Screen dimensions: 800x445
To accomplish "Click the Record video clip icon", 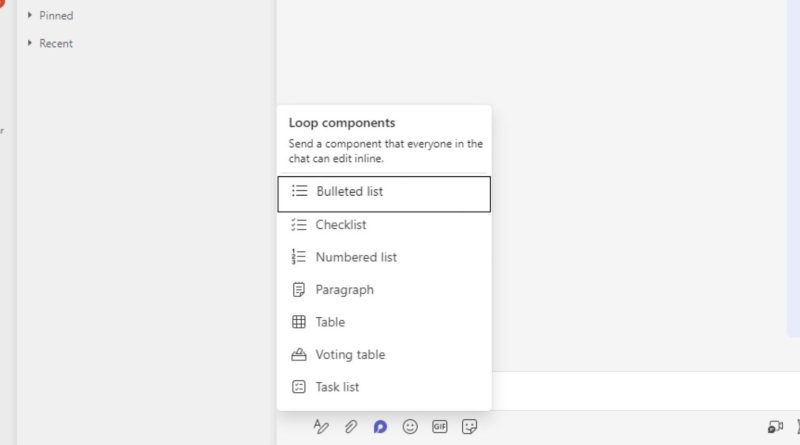I will pyautogui.click(x=775, y=427).
